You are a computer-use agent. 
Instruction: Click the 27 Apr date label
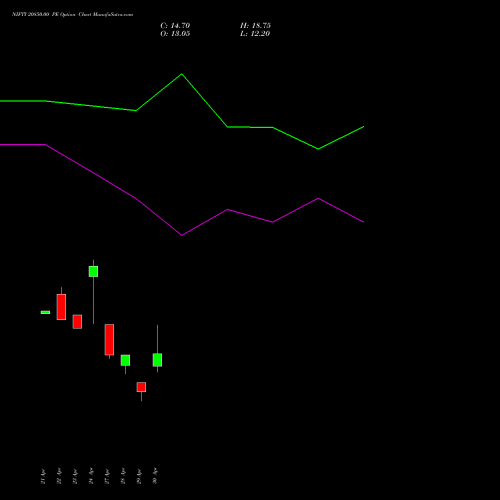point(107,476)
